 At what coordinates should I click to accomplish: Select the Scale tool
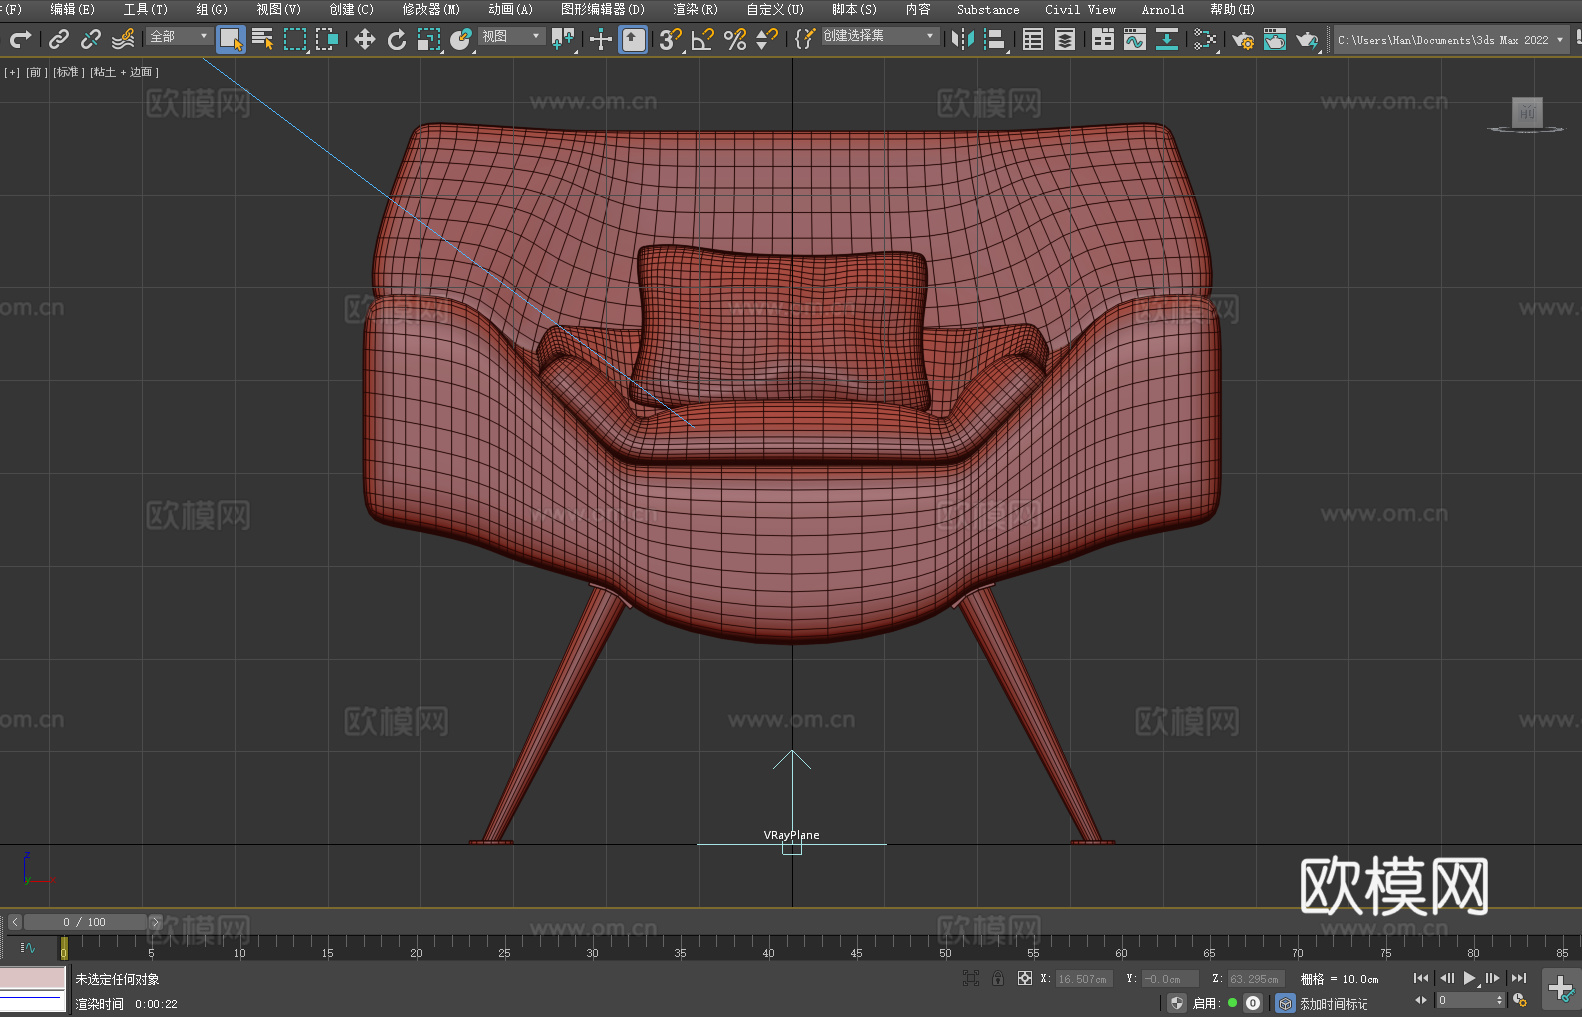pos(429,39)
